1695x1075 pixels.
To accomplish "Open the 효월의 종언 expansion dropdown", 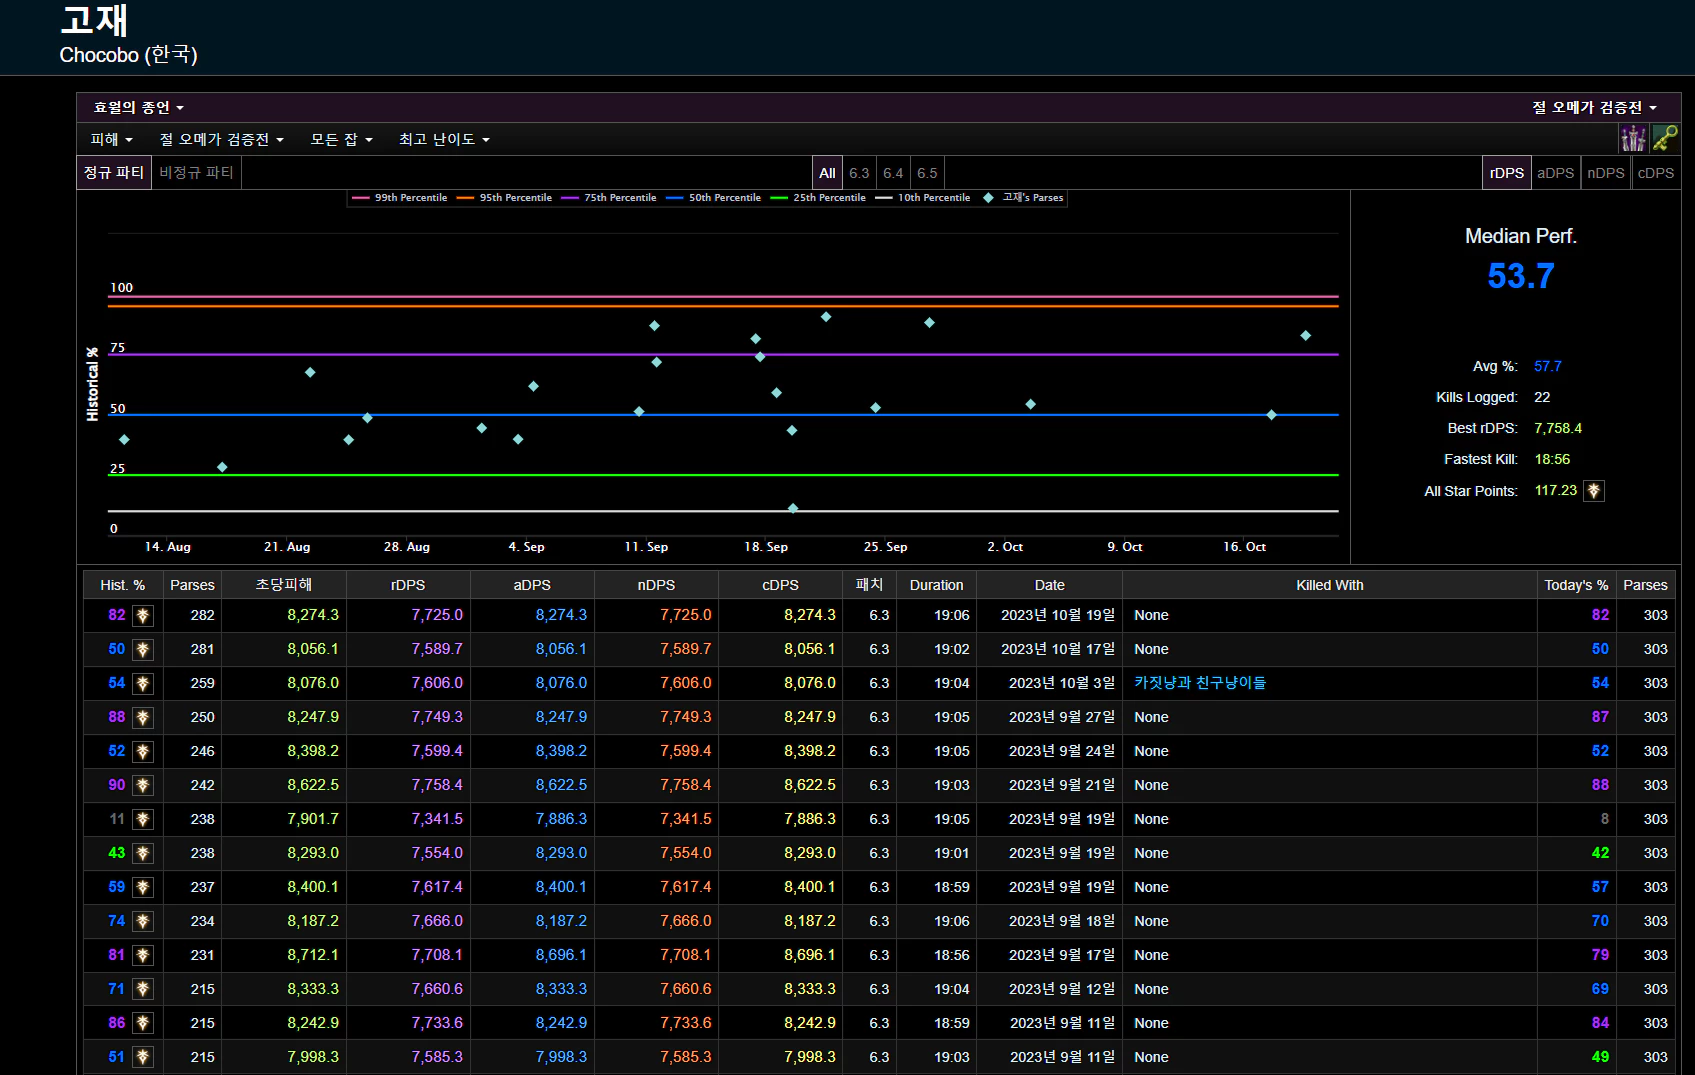I will click(139, 108).
